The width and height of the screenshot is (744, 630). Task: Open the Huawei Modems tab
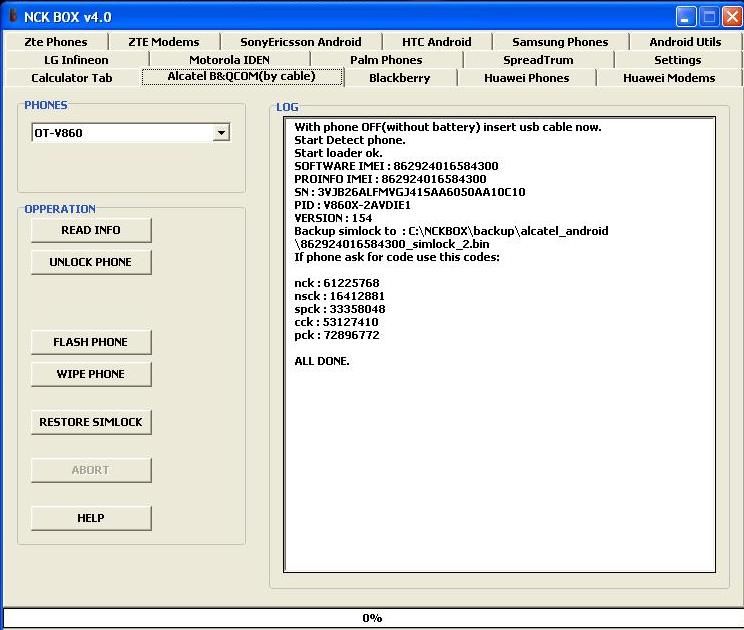pyautogui.click(x=669, y=78)
